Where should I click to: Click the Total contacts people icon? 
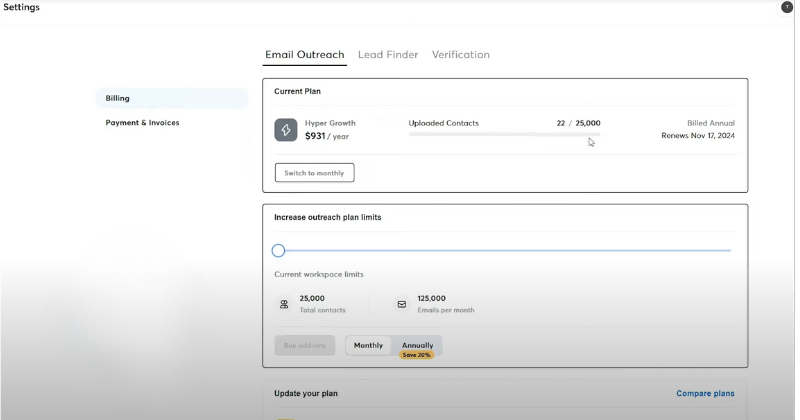tap(284, 304)
